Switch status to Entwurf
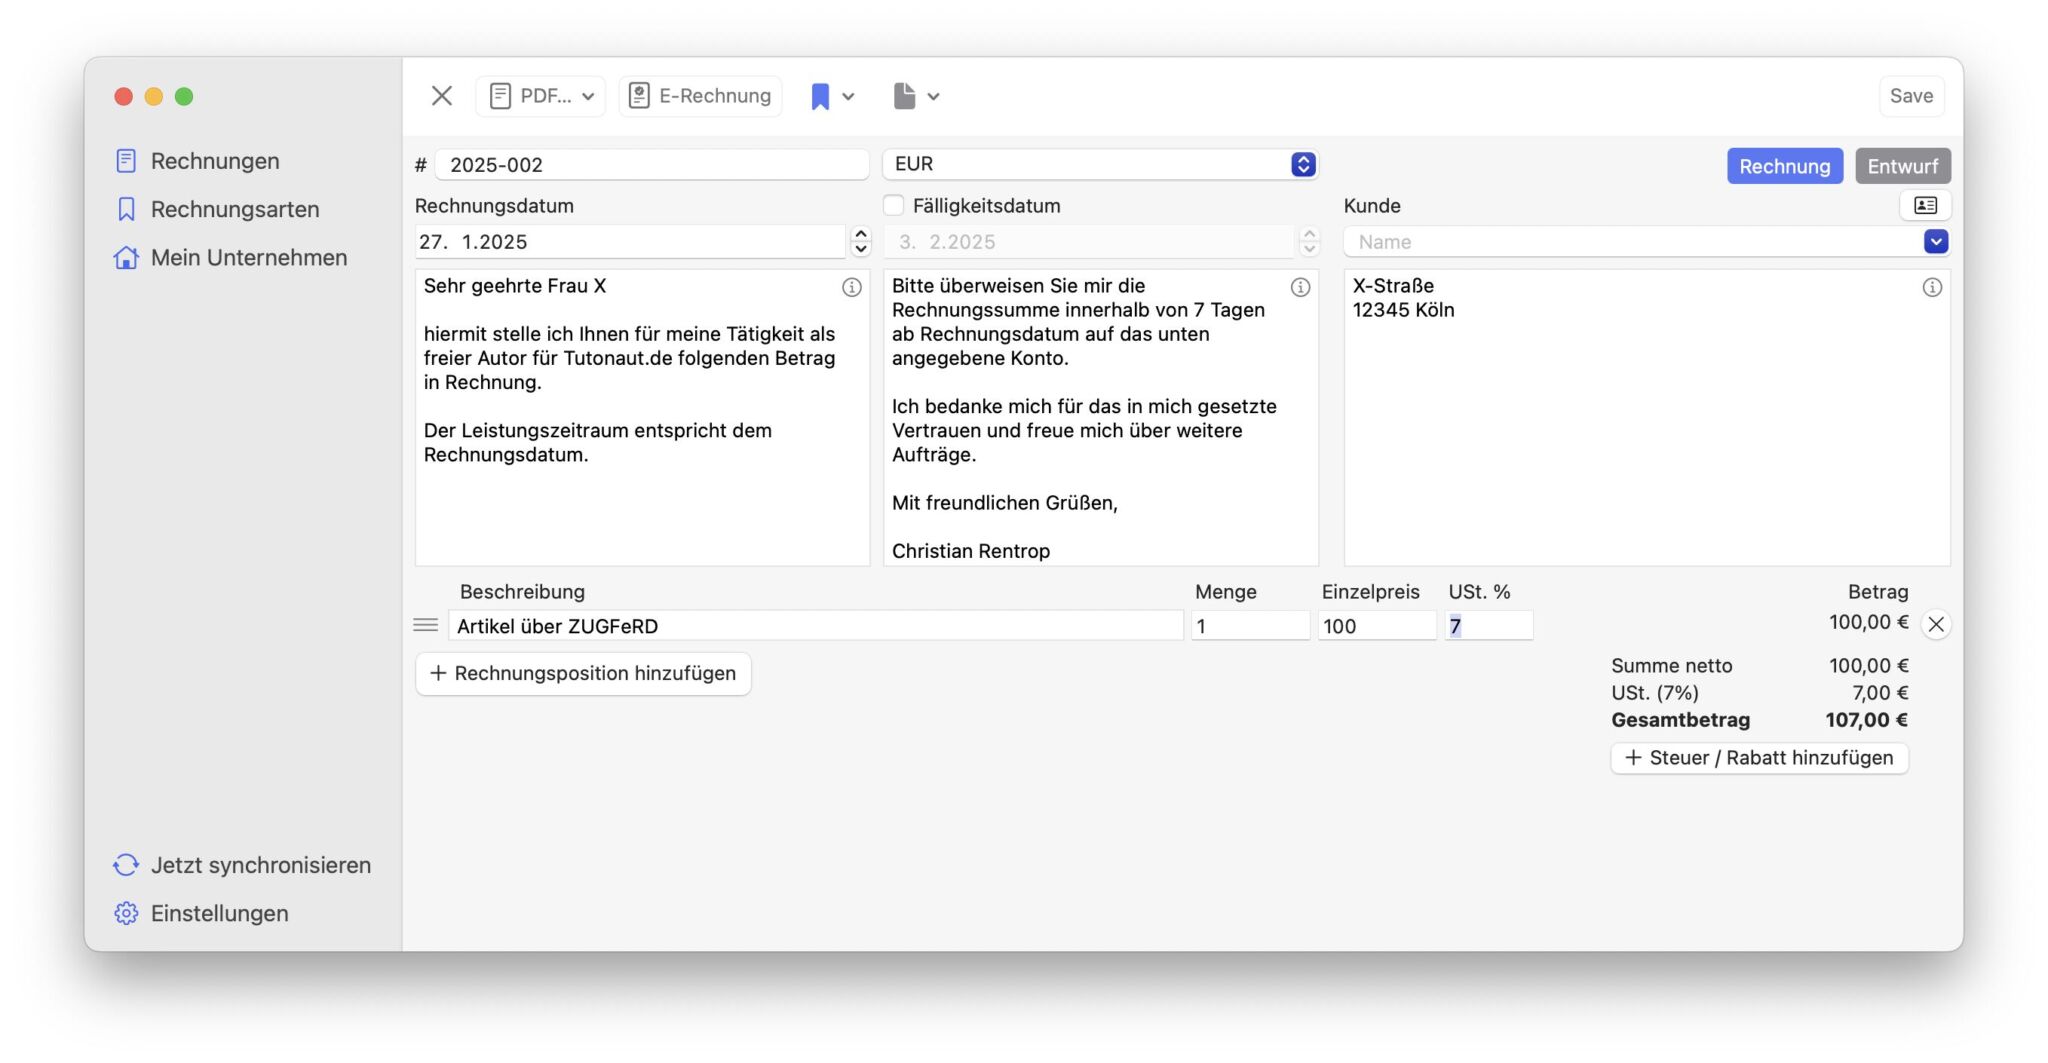The image size is (2048, 1063). 1902,166
